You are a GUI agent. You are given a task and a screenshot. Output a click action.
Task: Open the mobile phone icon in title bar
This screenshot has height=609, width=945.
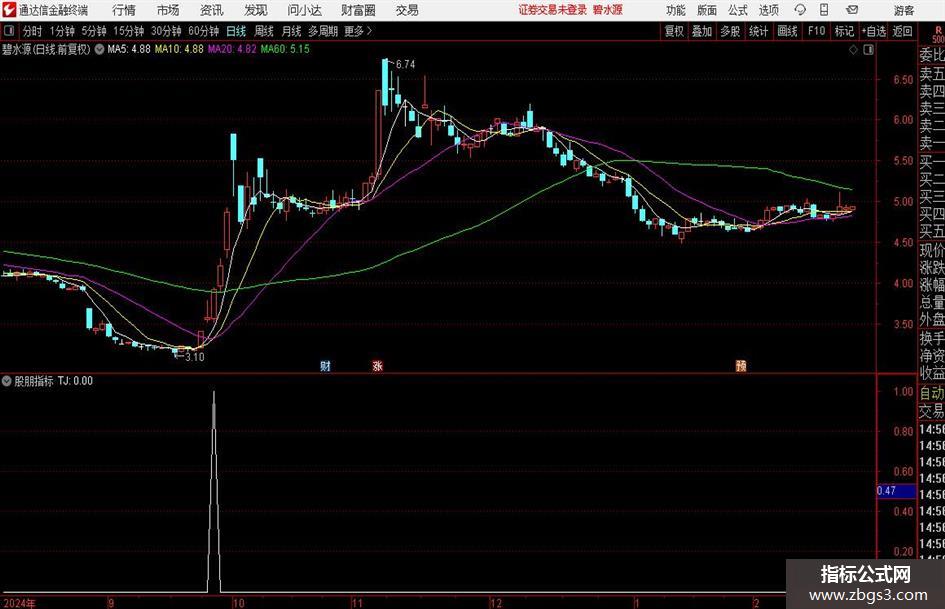pyautogui.click(x=824, y=10)
